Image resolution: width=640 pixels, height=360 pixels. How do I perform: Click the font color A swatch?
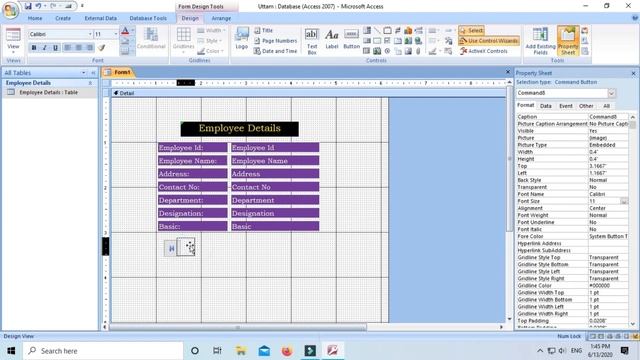point(125,31)
